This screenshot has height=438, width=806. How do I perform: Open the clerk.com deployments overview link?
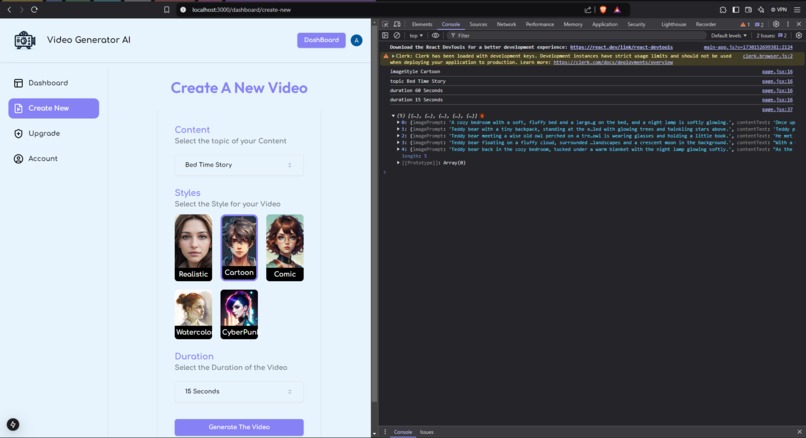613,62
